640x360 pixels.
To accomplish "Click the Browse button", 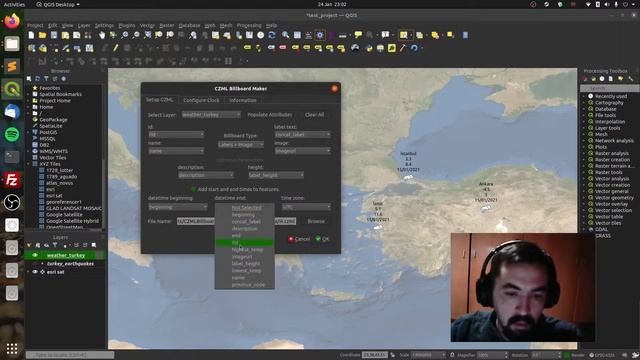I will tap(316, 221).
